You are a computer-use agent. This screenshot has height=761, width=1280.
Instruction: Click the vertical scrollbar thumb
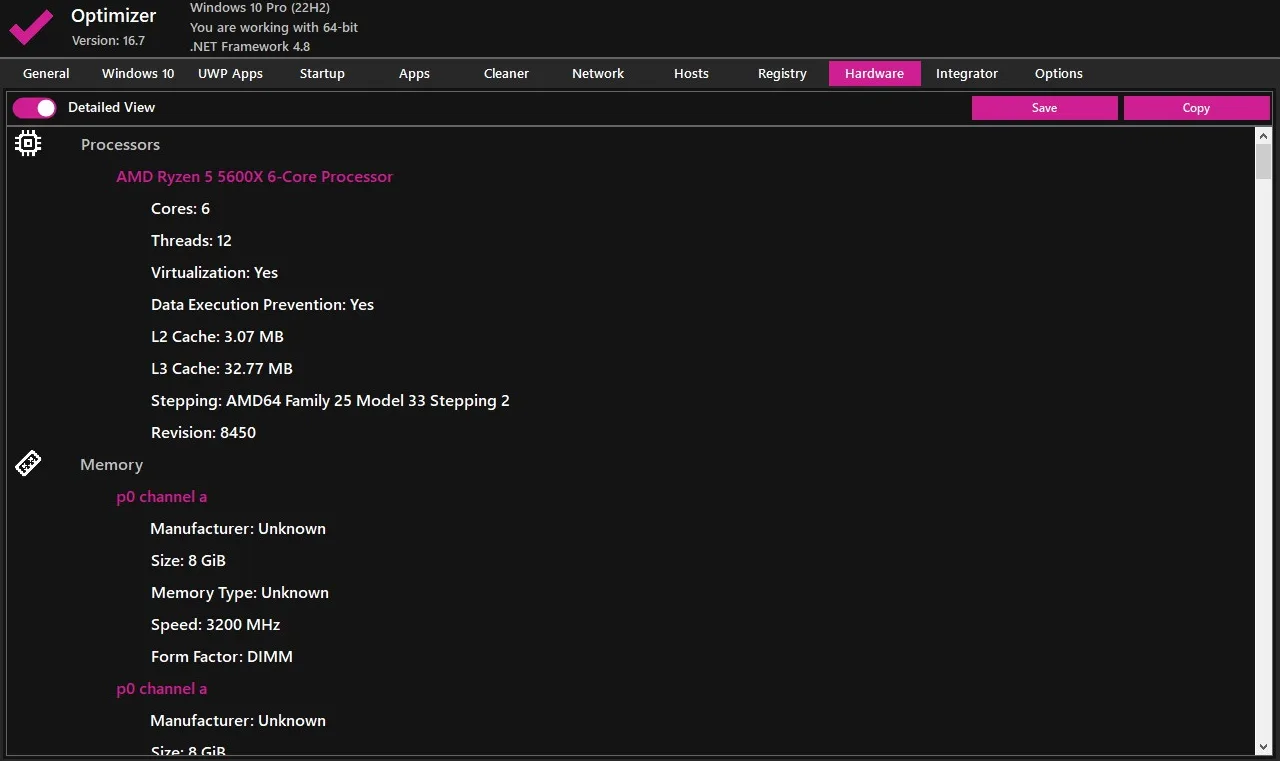1263,162
